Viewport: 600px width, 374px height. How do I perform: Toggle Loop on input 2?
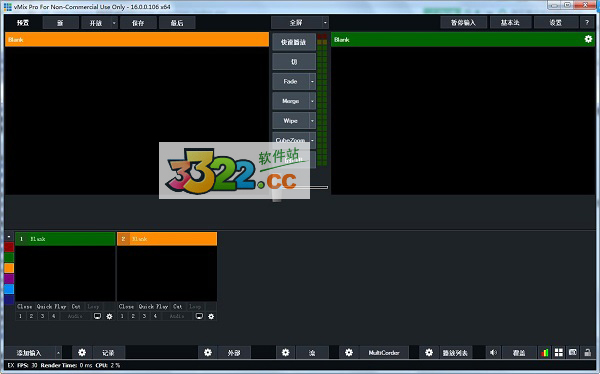(195, 306)
